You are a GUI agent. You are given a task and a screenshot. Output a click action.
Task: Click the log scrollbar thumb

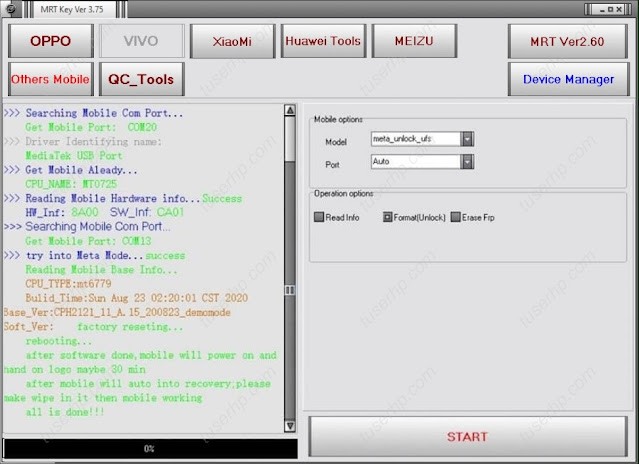pyautogui.click(x=290, y=139)
